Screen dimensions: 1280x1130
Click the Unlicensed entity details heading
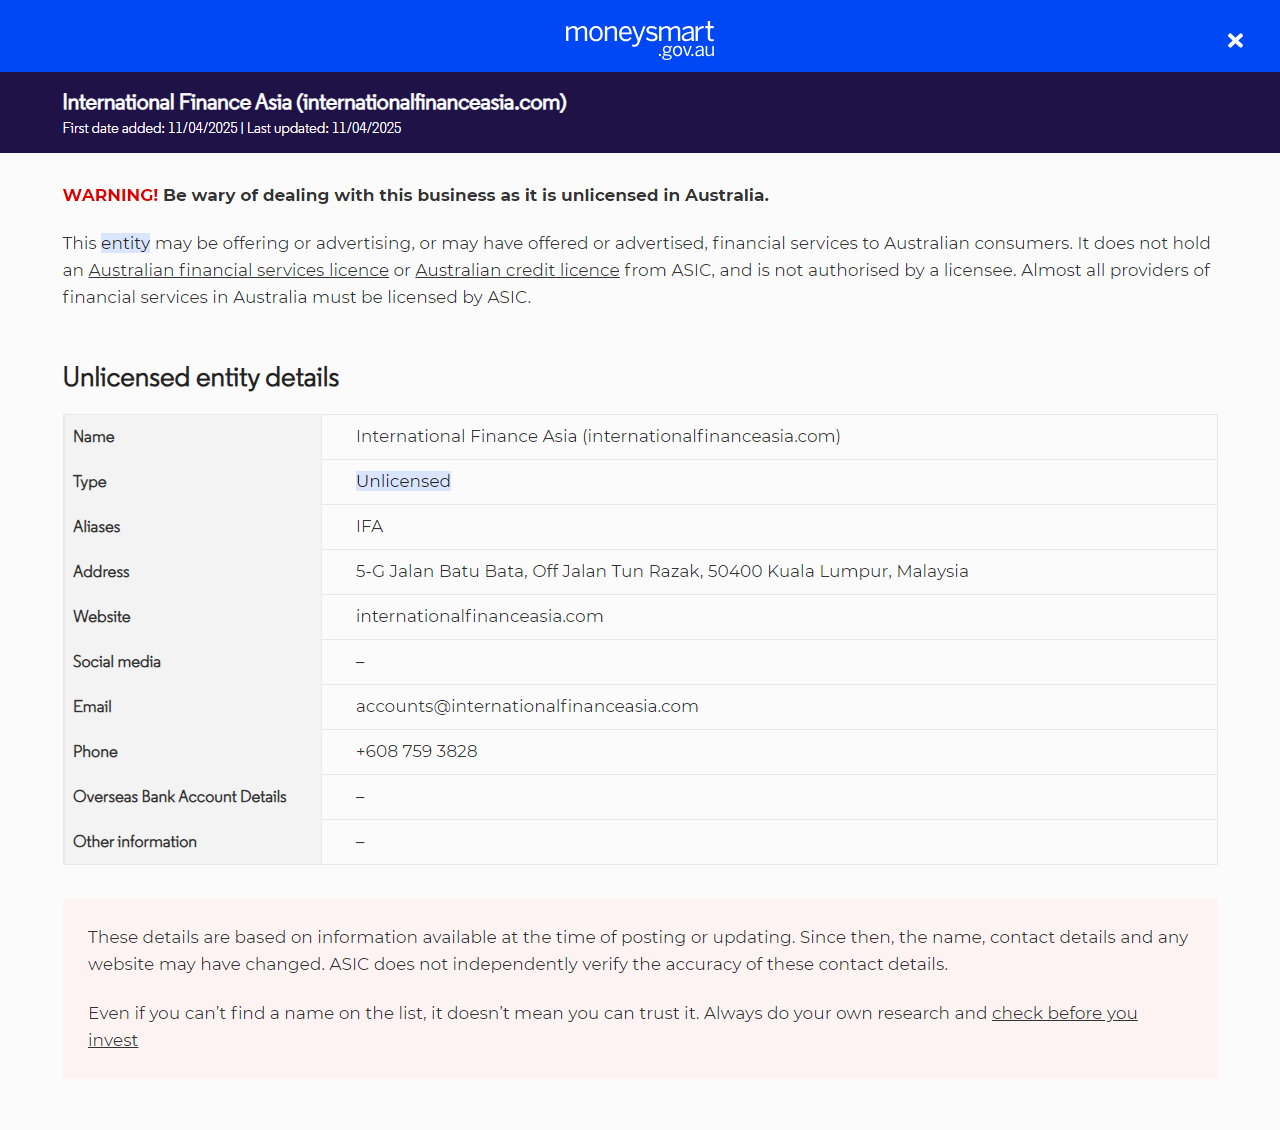[201, 377]
